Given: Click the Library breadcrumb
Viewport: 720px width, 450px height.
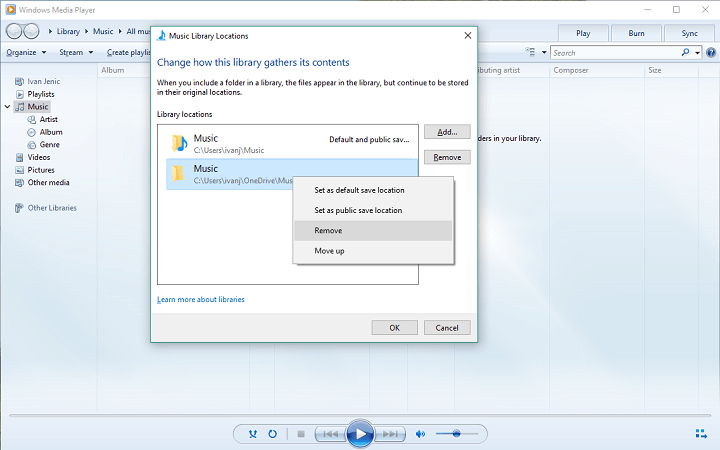Looking at the screenshot, I should [68, 31].
